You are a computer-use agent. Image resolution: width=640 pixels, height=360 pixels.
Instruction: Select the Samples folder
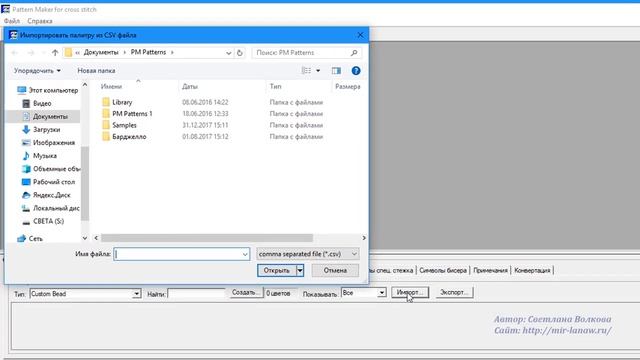(119, 125)
